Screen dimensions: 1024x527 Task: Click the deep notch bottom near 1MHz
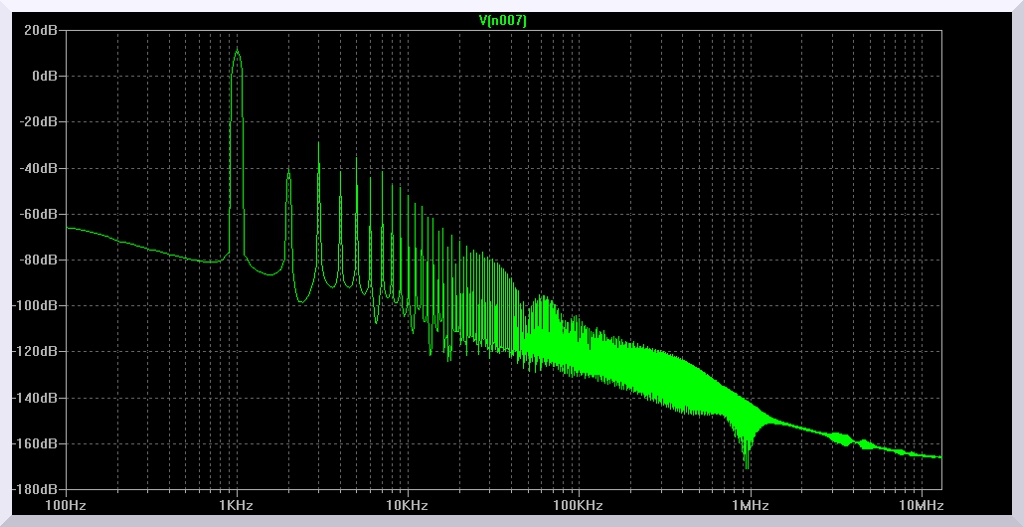click(747, 468)
